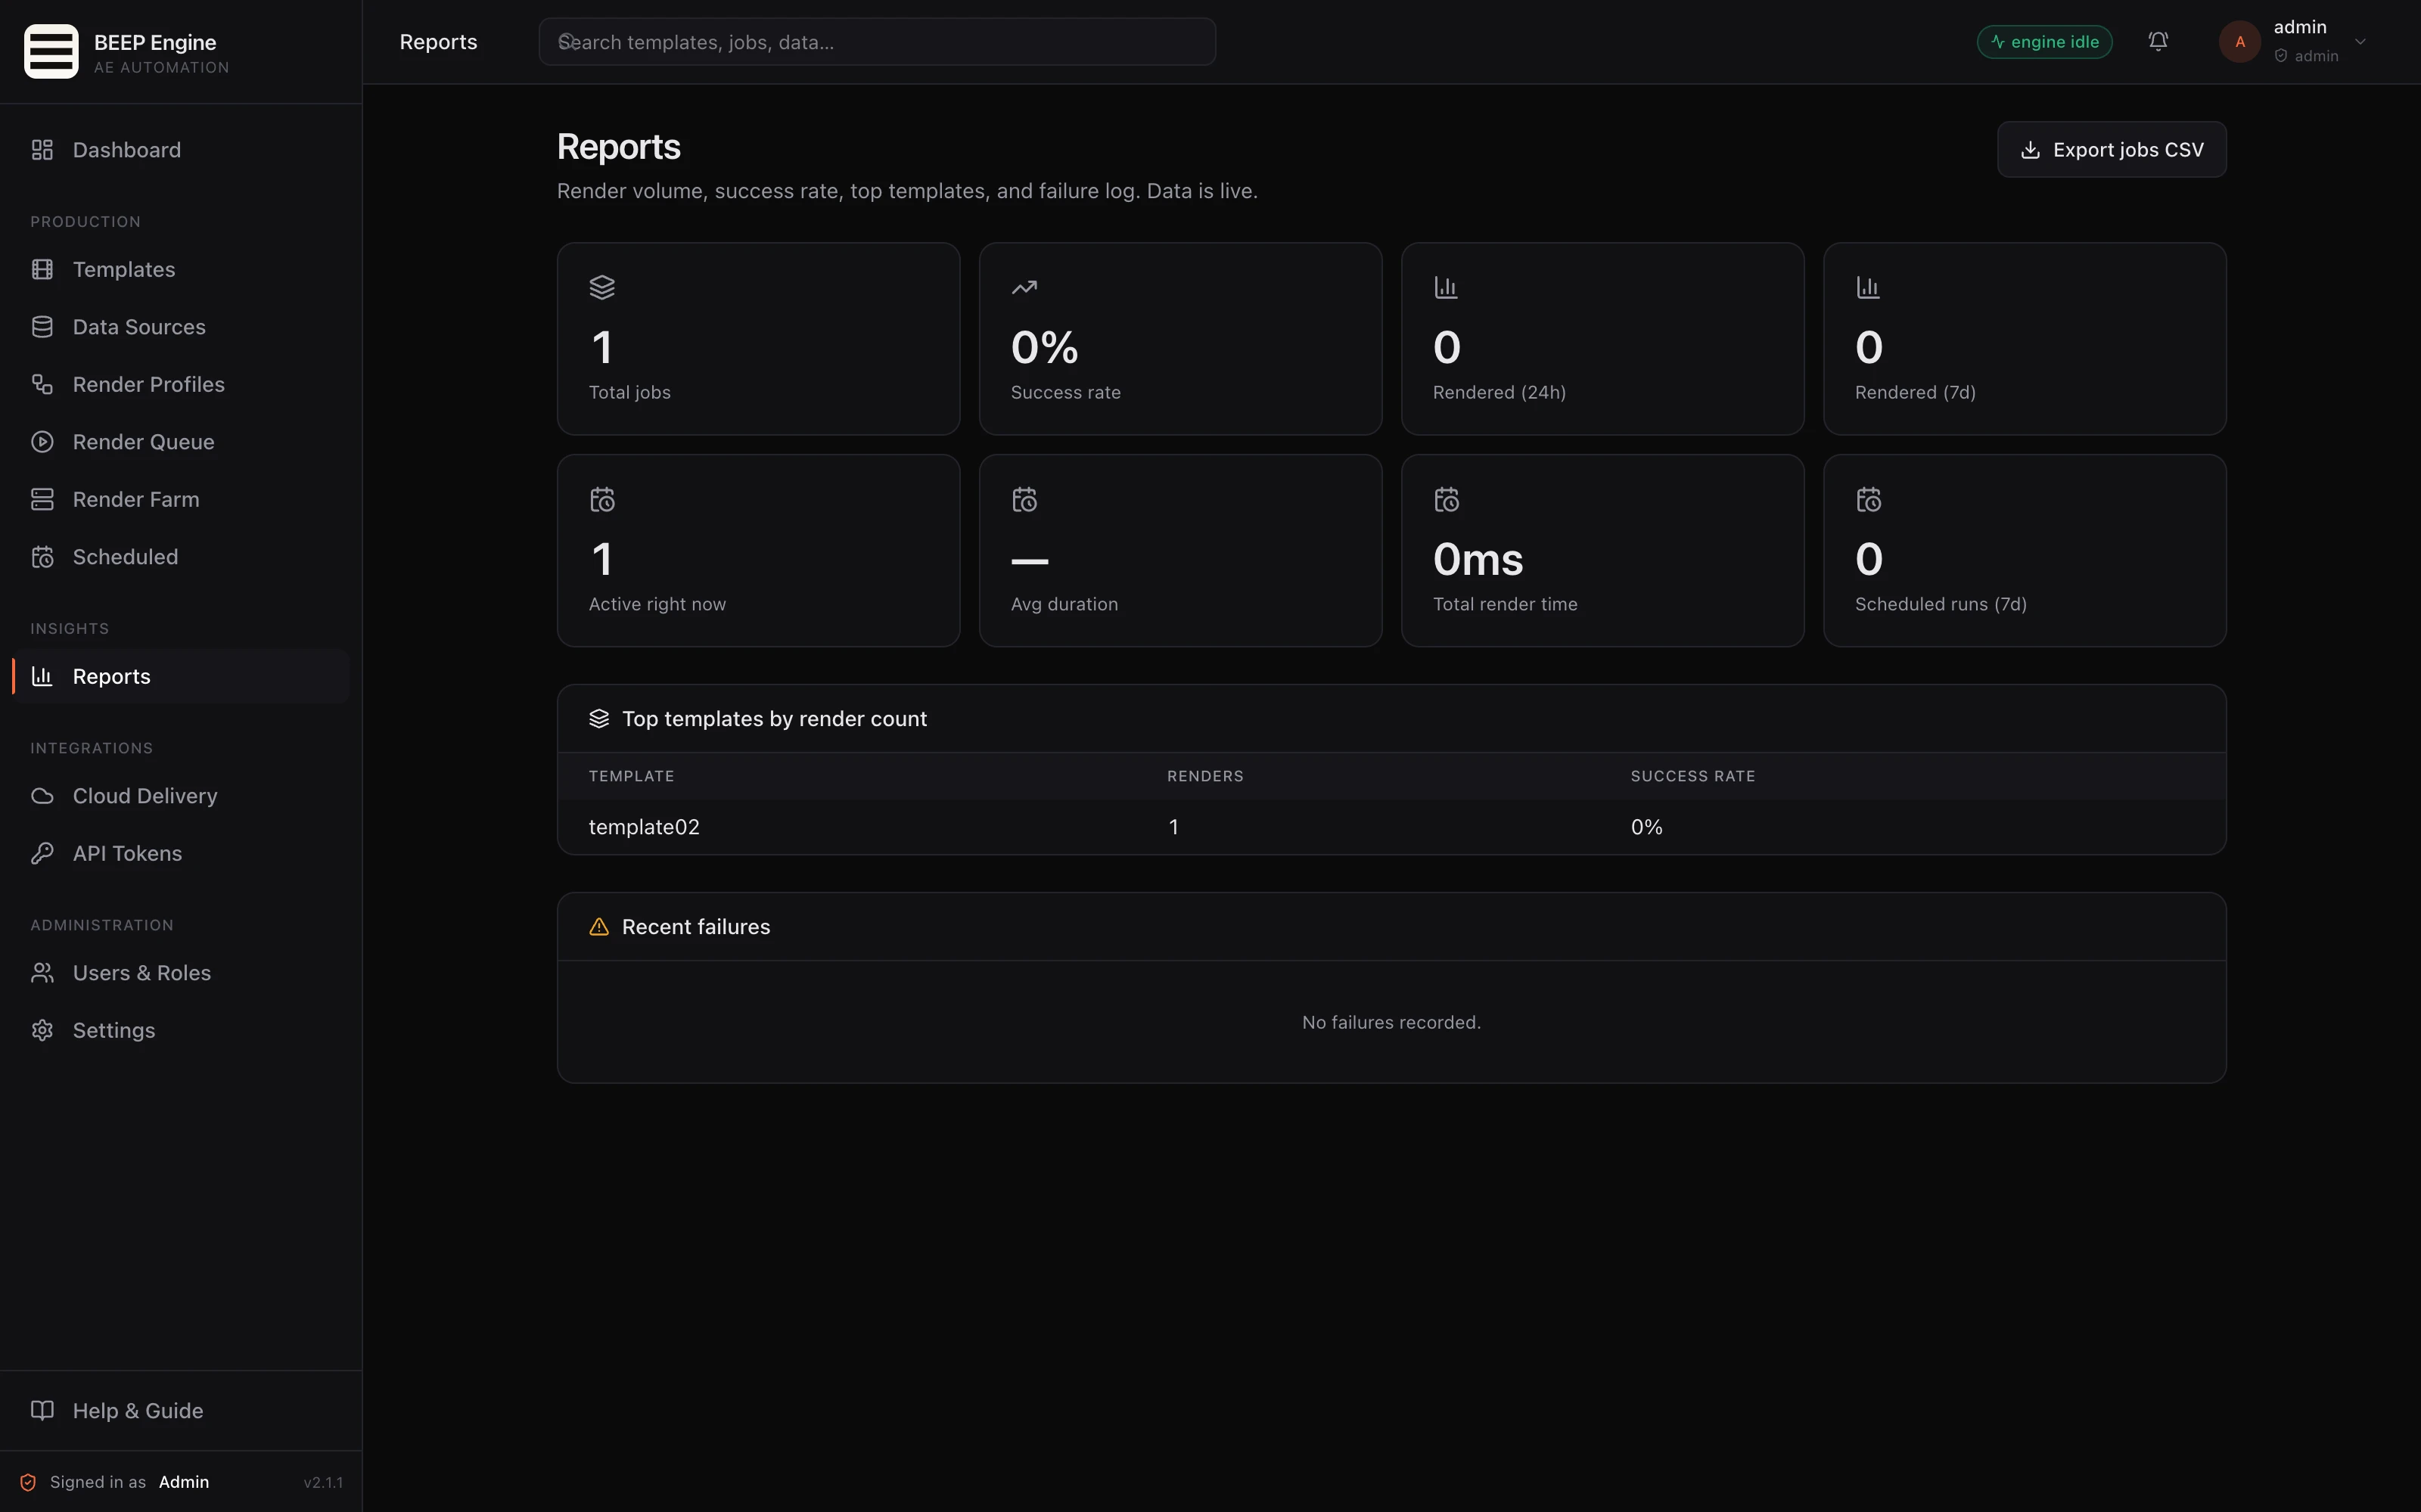
Task: Click the Reports bar chart icon in sidebar
Action: (42, 676)
